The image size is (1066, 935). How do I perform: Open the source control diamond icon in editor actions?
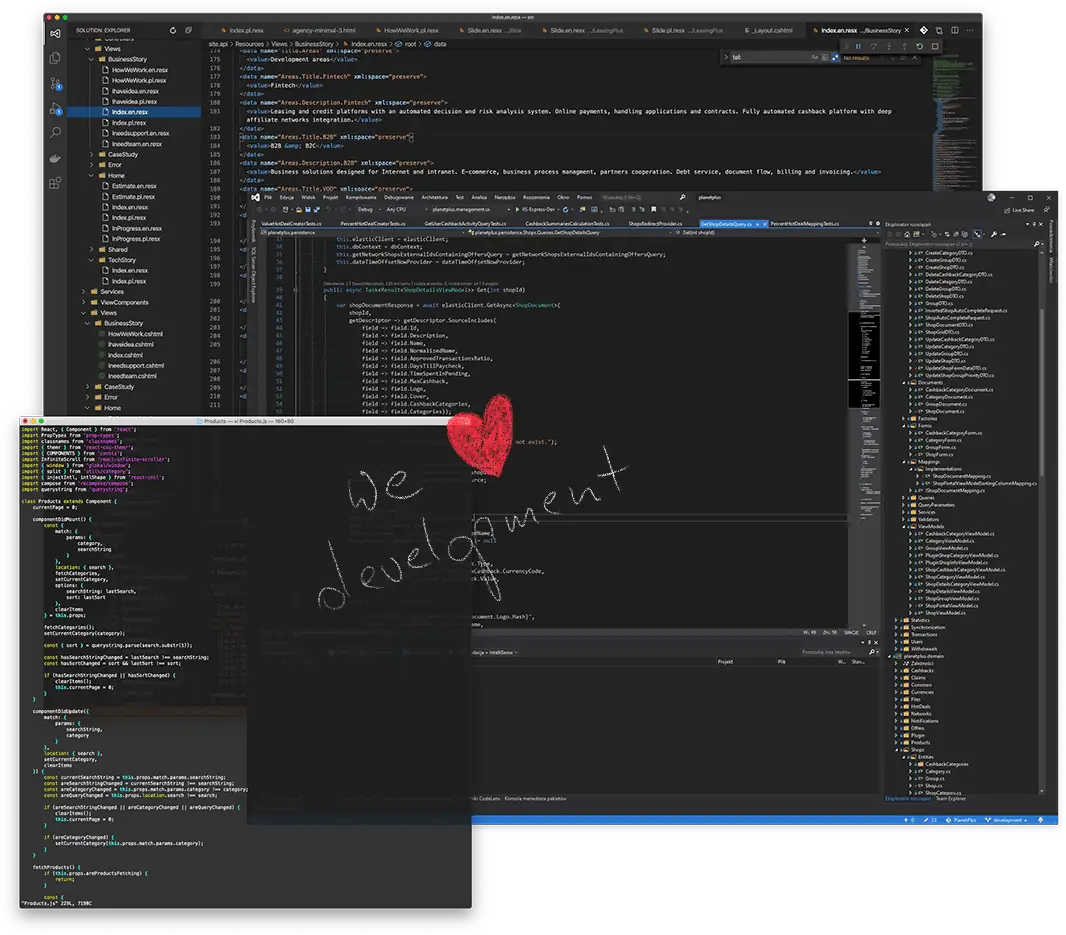(923, 30)
